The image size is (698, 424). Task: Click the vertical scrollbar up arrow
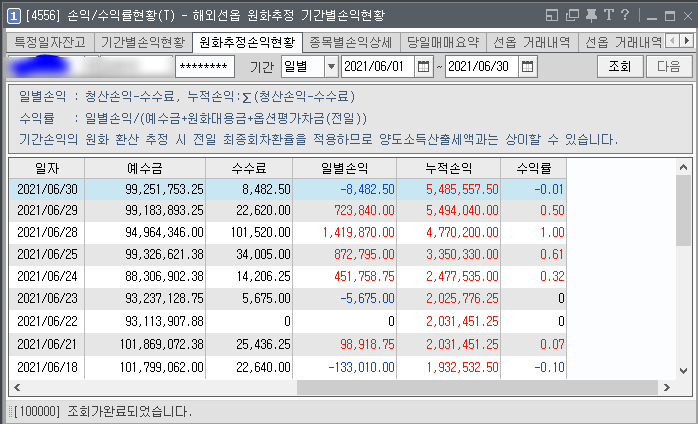click(683, 167)
